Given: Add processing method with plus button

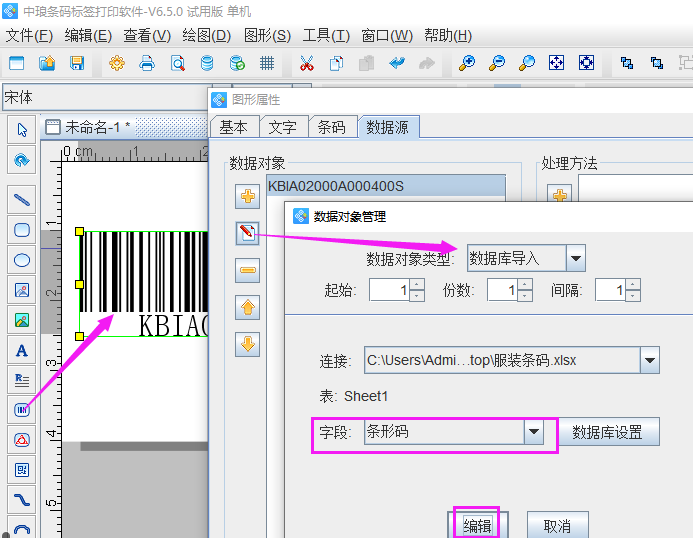Looking at the screenshot, I should click(x=560, y=195).
